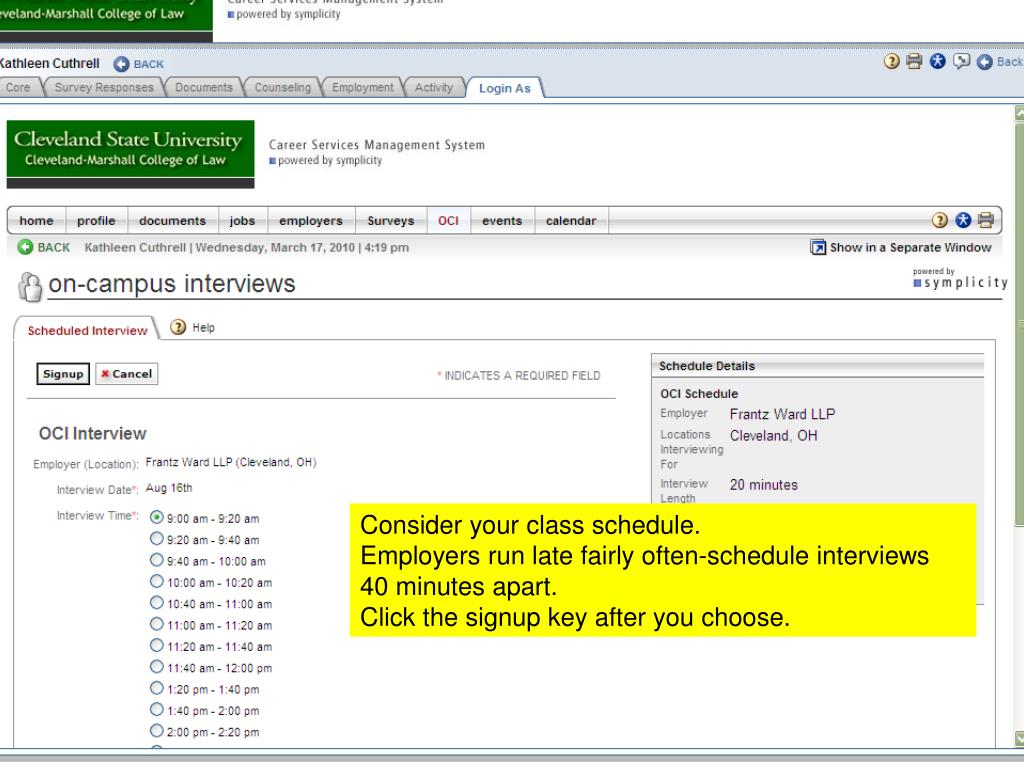
Task: Open the Survey Responses tab
Action: 104,88
